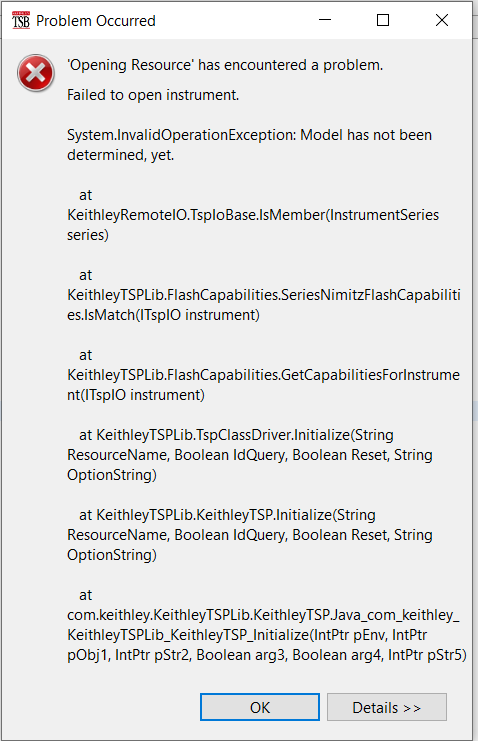478x741 pixels.
Task: Click the com.keithley.KeithleyTSPLib Java_com_keithley_ line
Action: (x=263, y=615)
